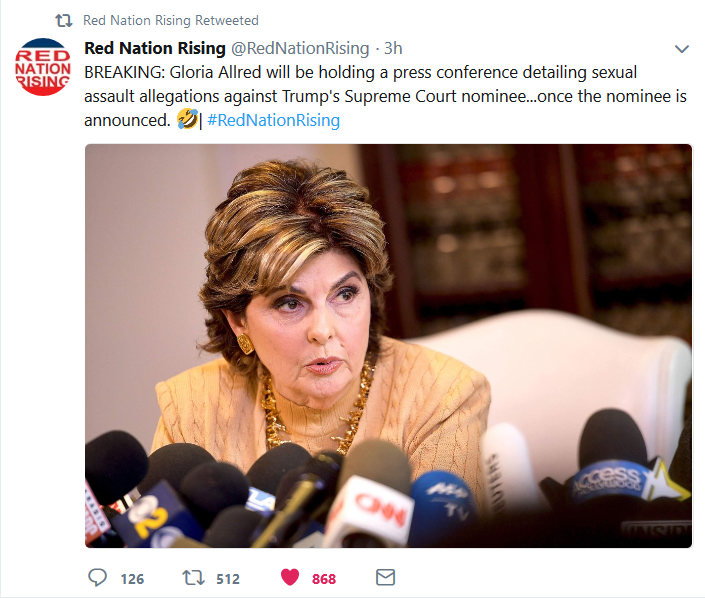
Task: Click the envelope direct message icon
Action: tap(385, 577)
